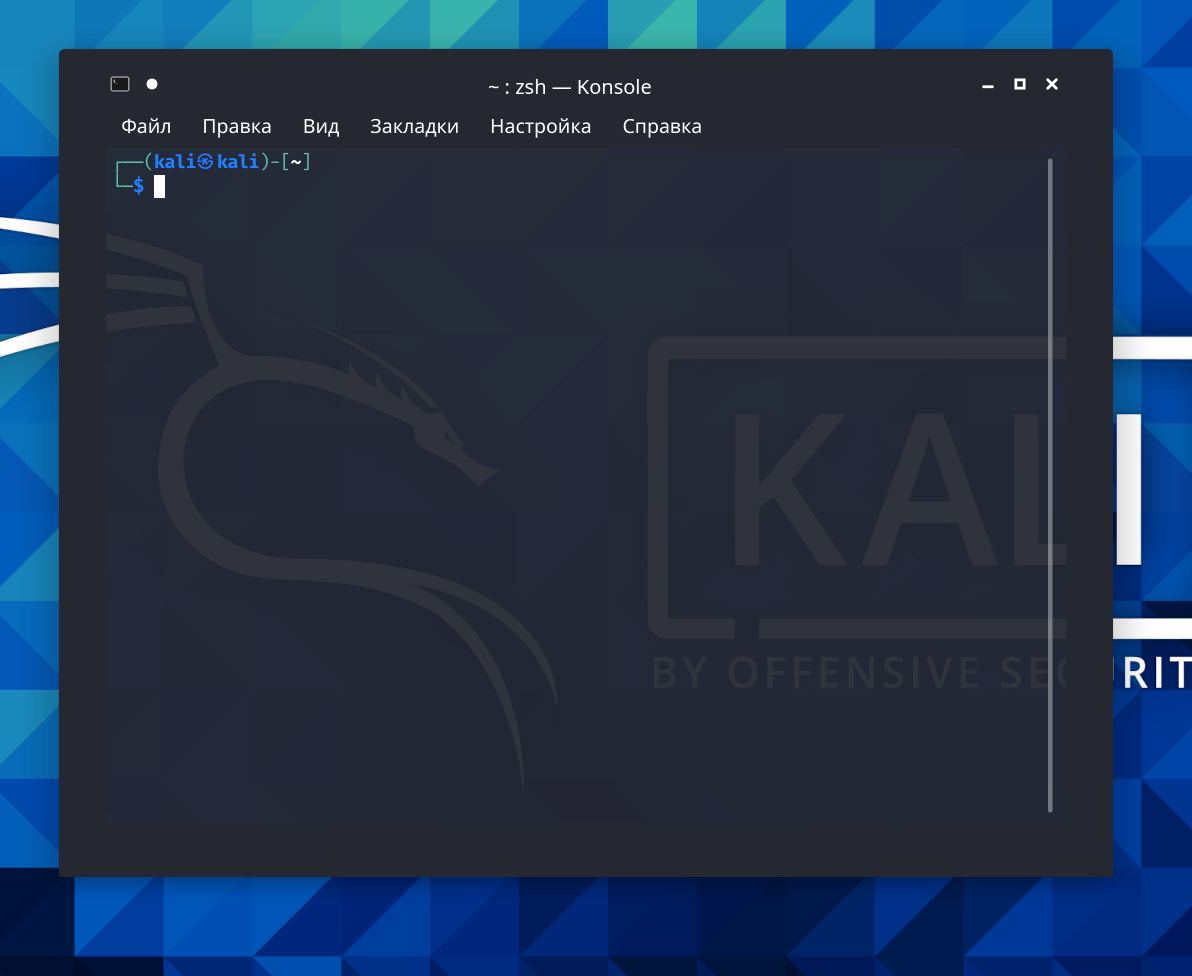Image resolution: width=1192 pixels, height=976 pixels.
Task: Click the terminal cursor after the $ prompt
Action: [160, 186]
